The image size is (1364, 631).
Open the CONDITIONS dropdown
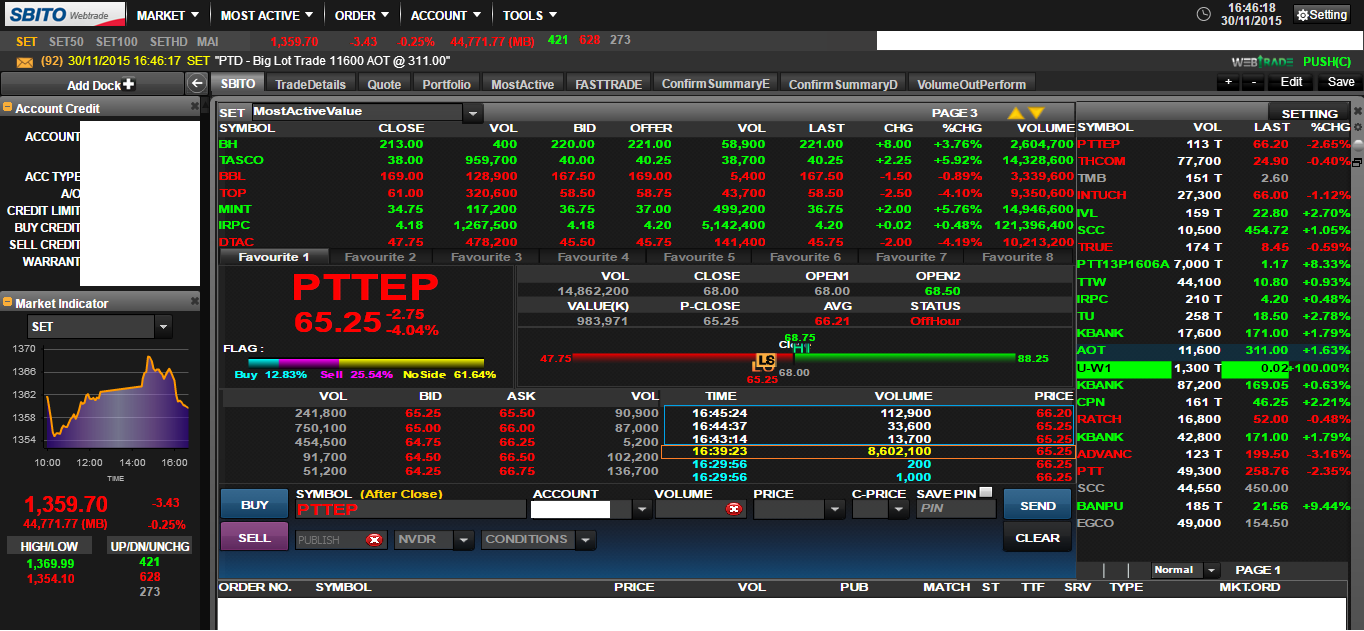(585, 540)
